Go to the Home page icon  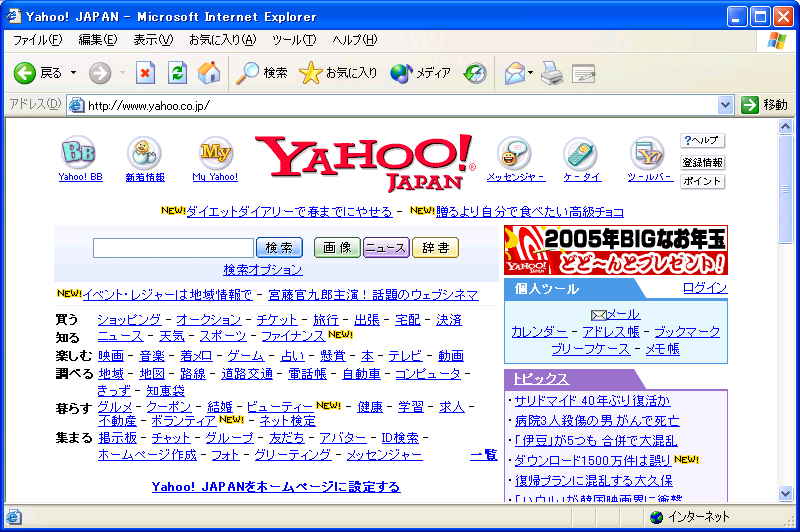click(x=209, y=73)
